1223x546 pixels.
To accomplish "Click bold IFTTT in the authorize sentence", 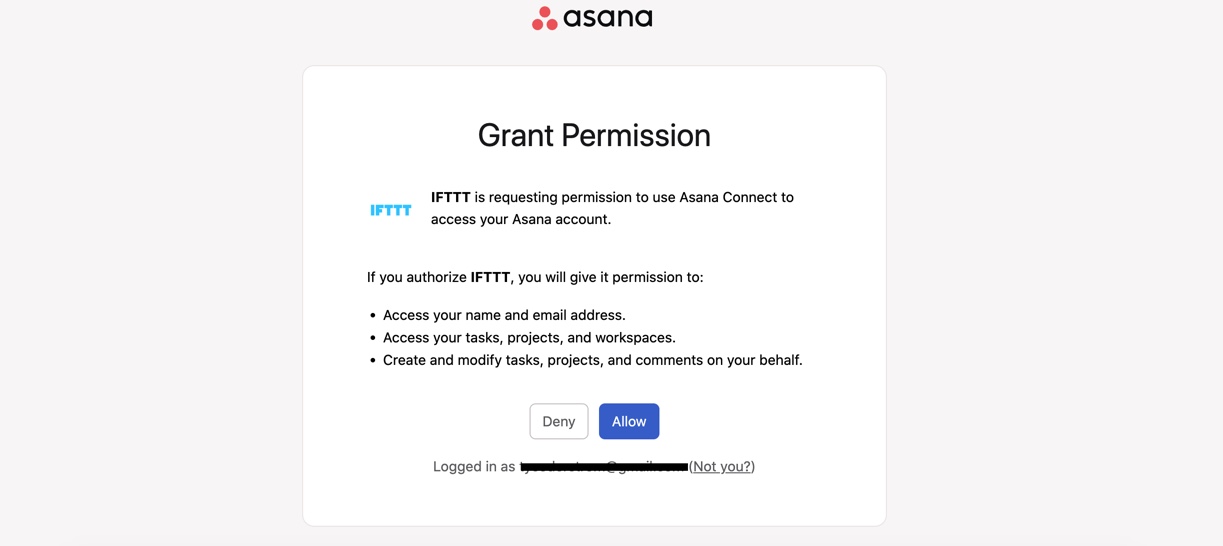I will pos(490,277).
